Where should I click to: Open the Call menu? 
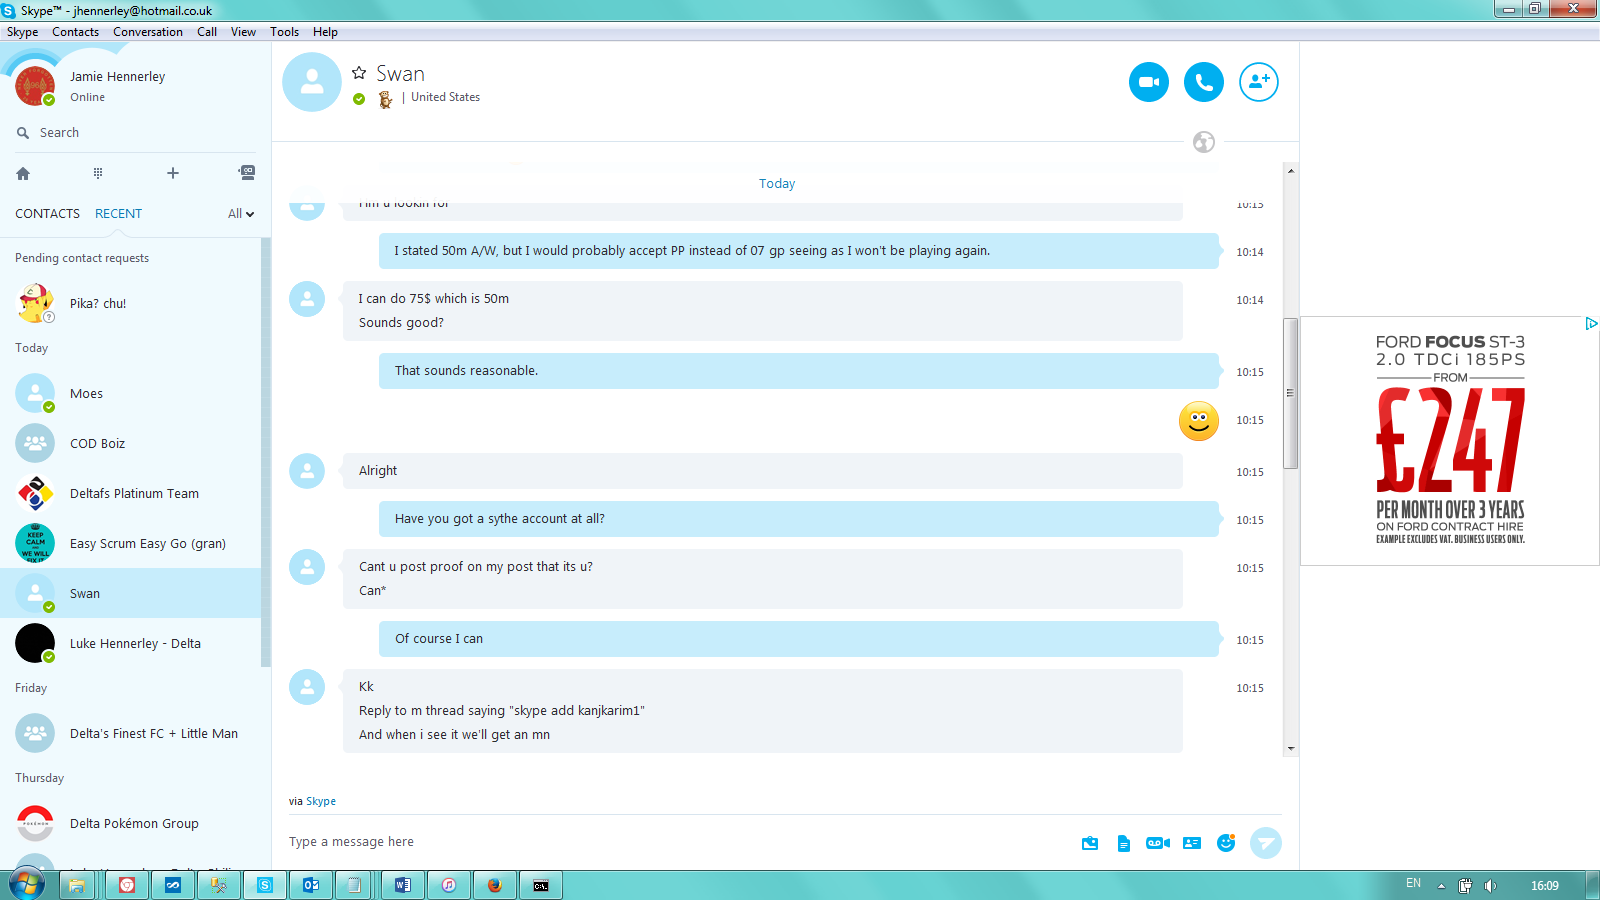(x=207, y=32)
